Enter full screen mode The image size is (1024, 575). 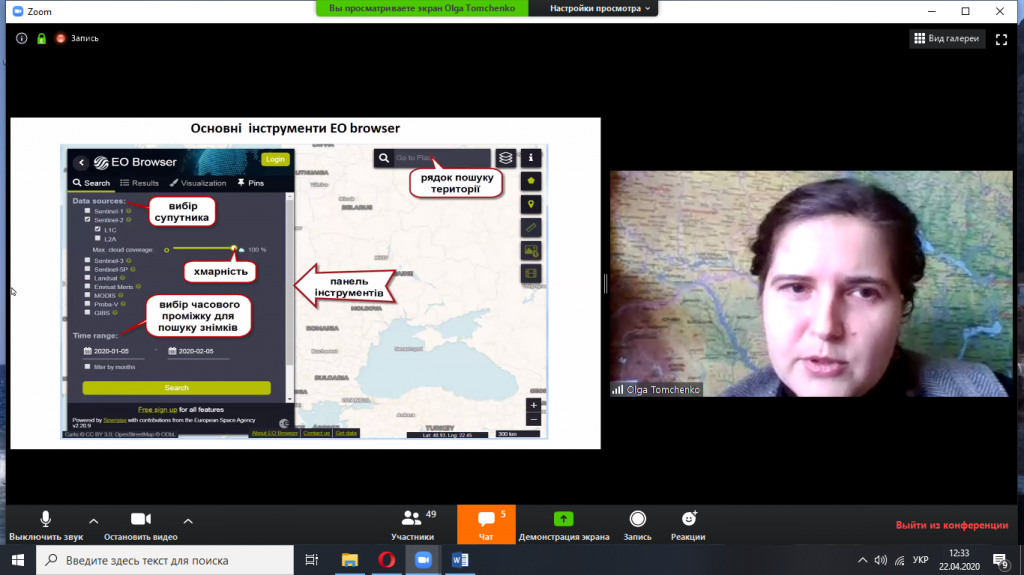[1001, 39]
